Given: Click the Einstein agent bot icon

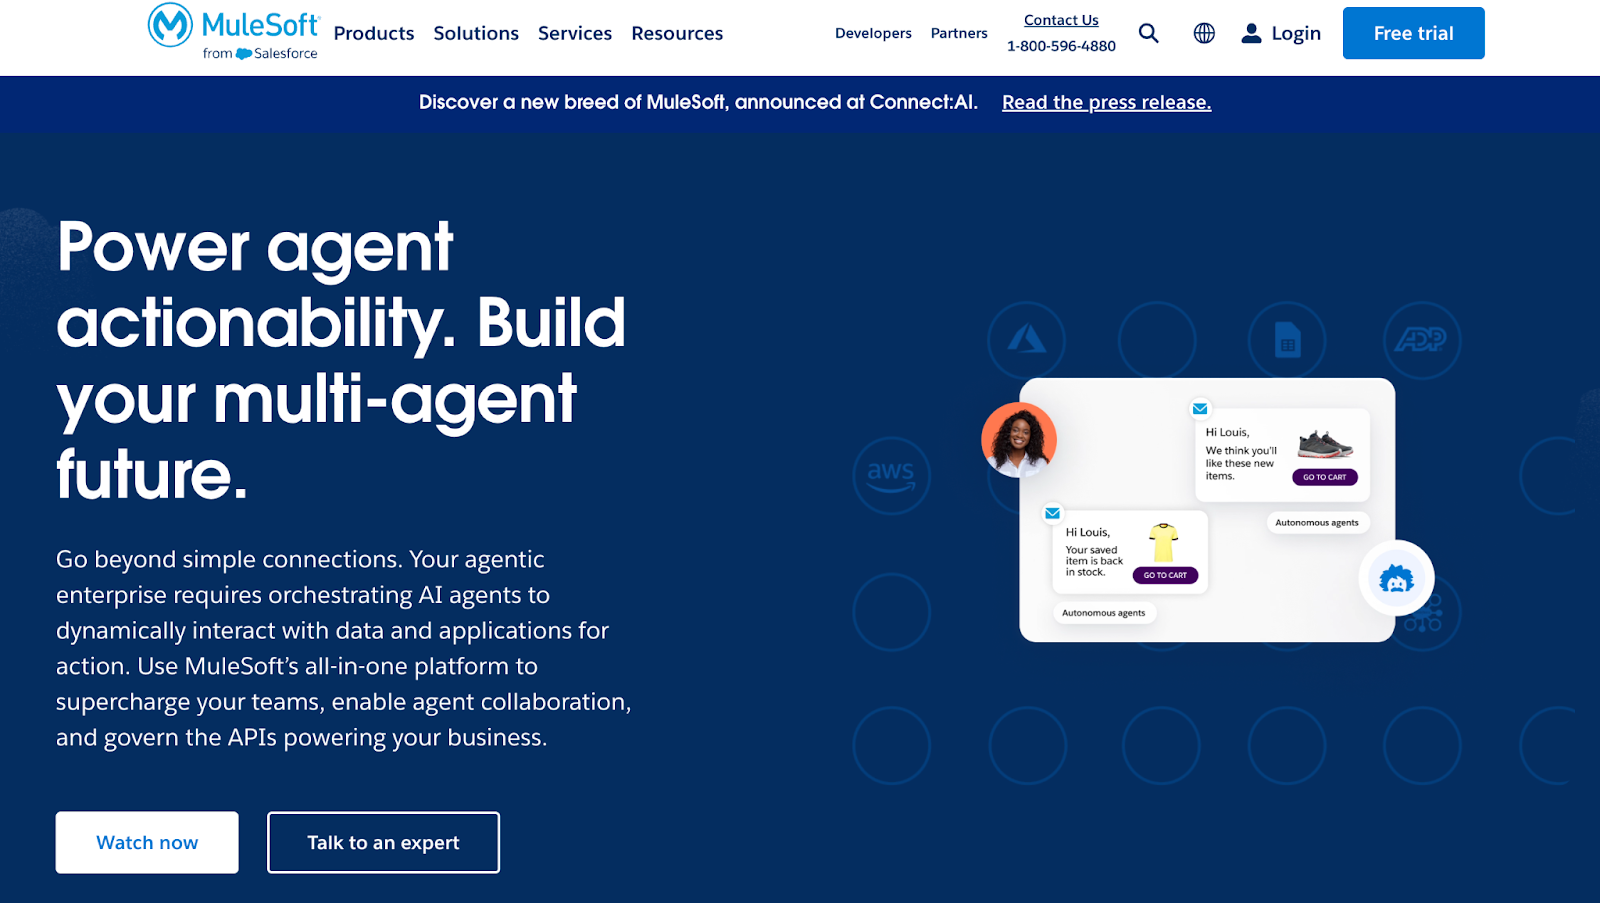Looking at the screenshot, I should click(x=1396, y=578).
